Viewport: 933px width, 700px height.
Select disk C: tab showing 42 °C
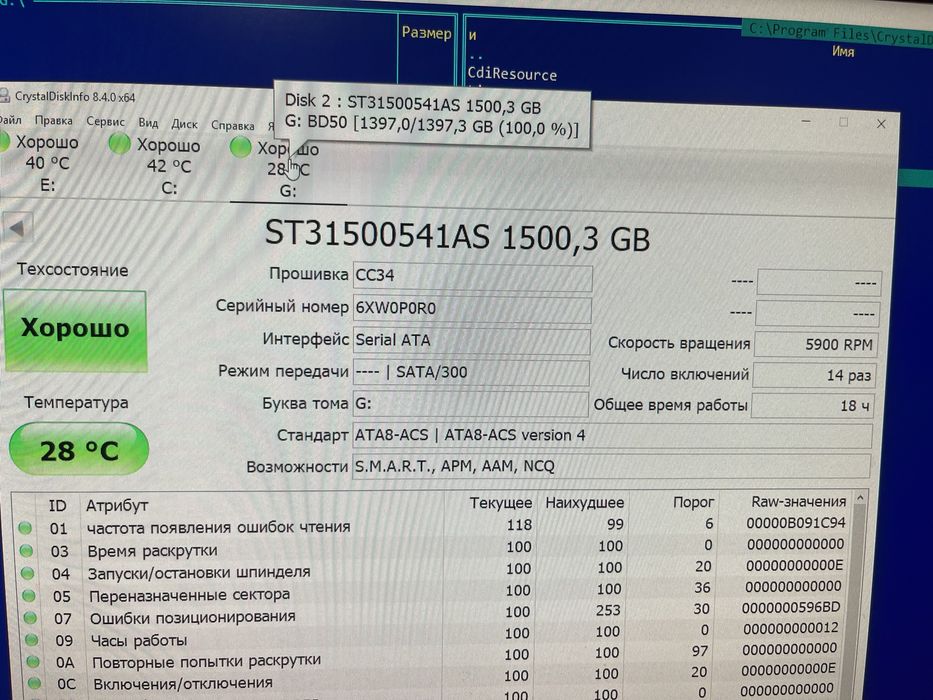click(x=158, y=165)
